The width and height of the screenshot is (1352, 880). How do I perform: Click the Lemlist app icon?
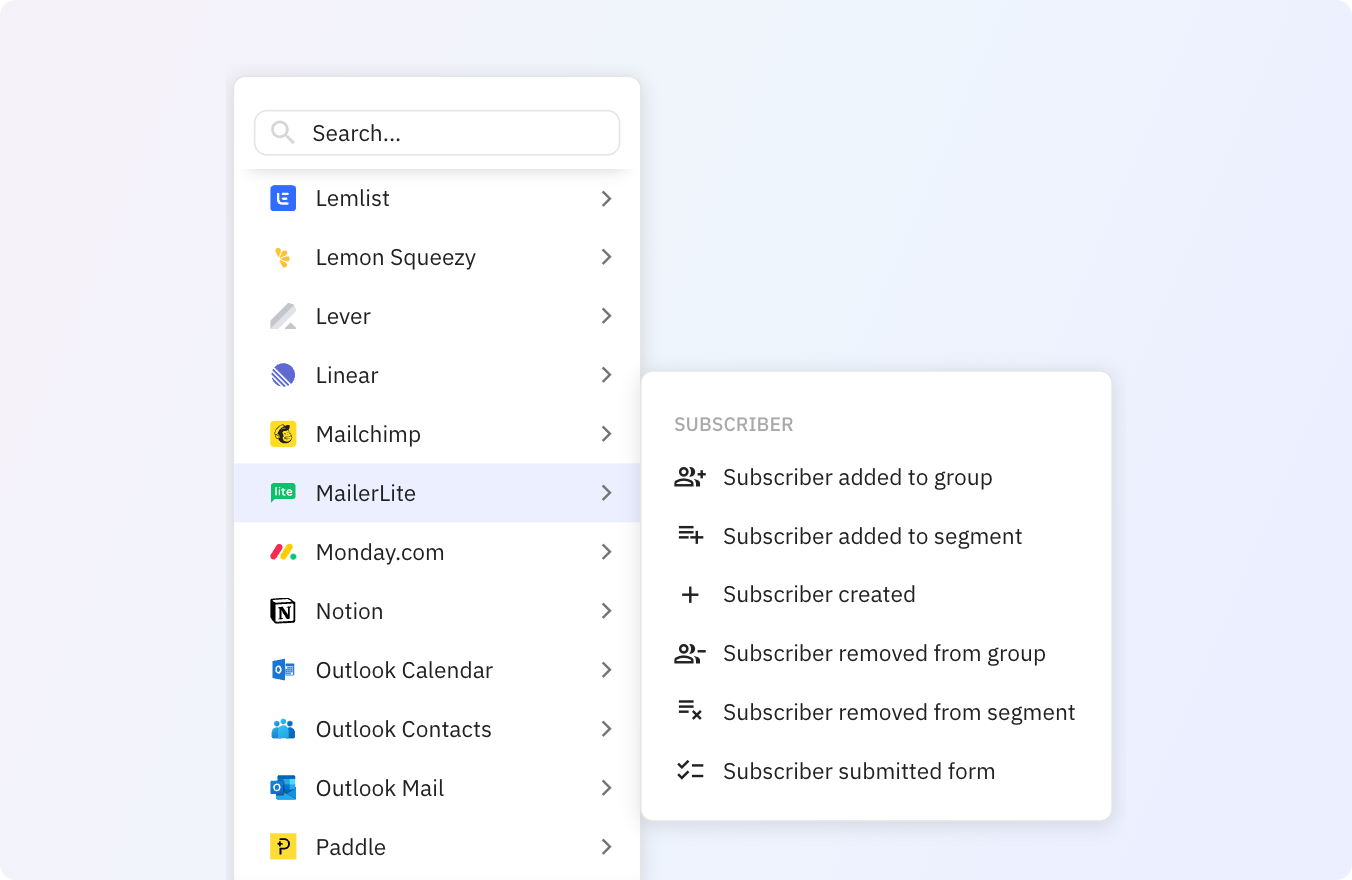tap(283, 198)
